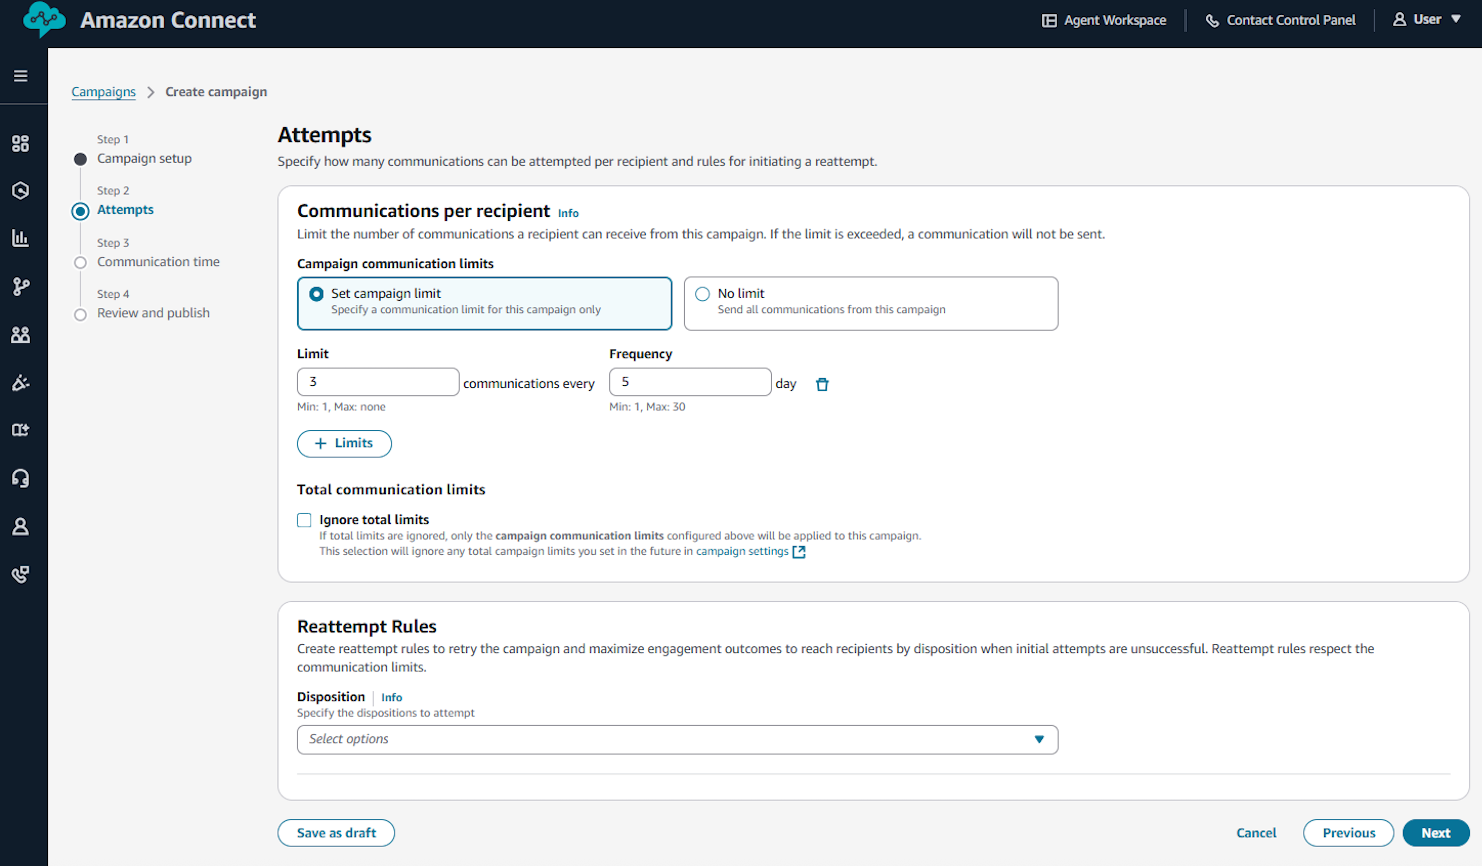
Task: Click the Amazon Connect cloud logo
Action: coord(44,20)
